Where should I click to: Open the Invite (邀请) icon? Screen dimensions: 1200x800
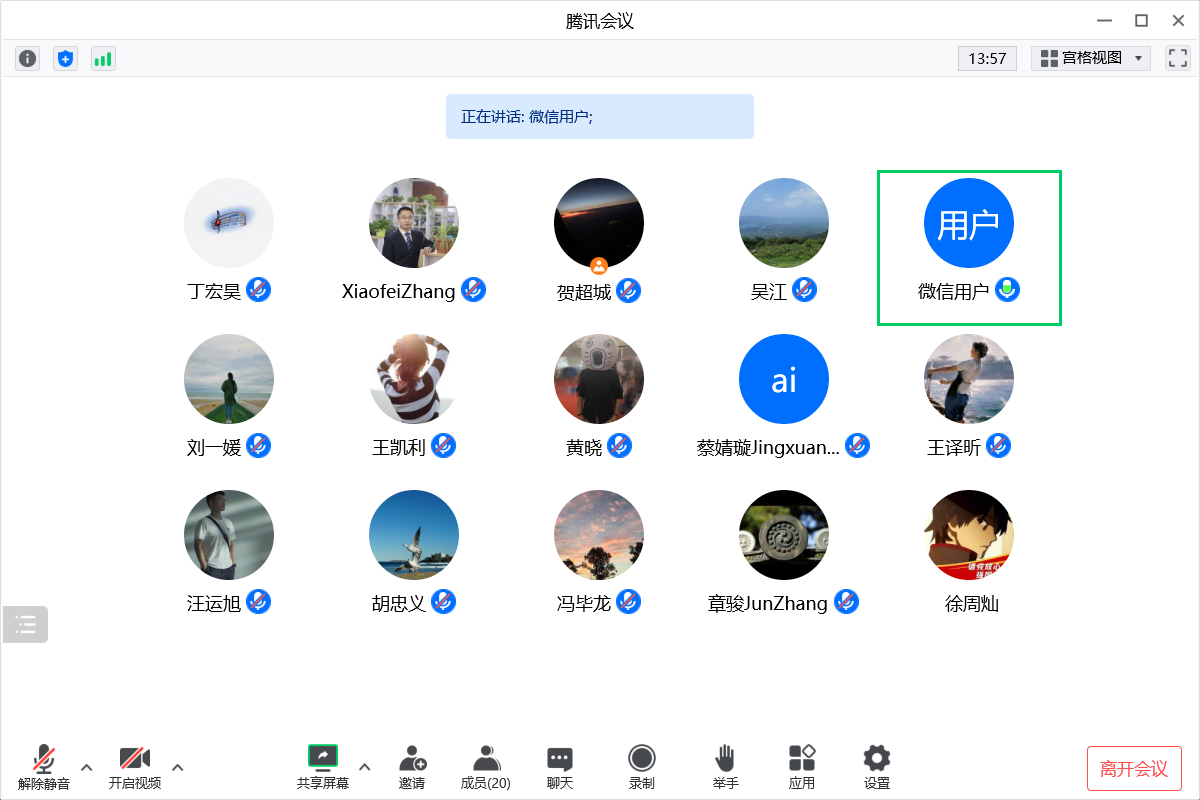[412, 767]
